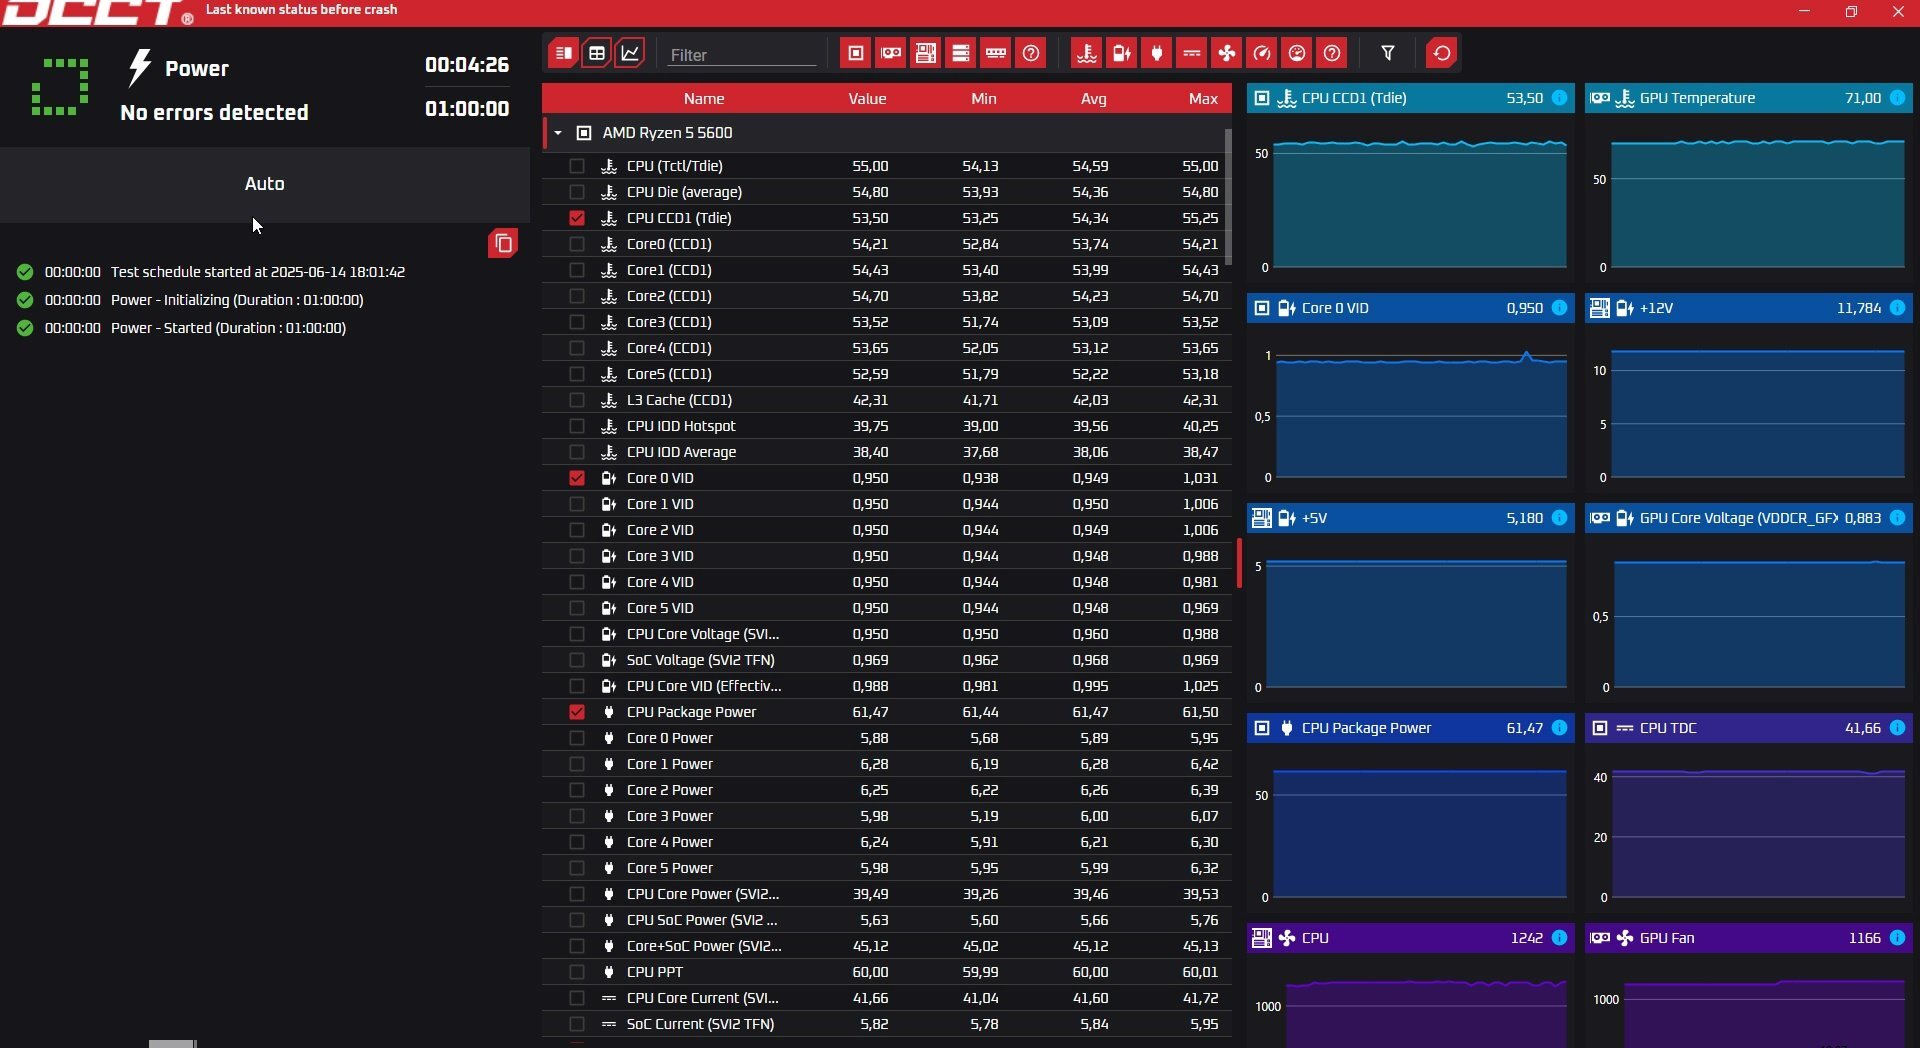This screenshot has width=1920, height=1048.
Task: Toggle the usage gauge filter icon
Action: pos(1297,54)
